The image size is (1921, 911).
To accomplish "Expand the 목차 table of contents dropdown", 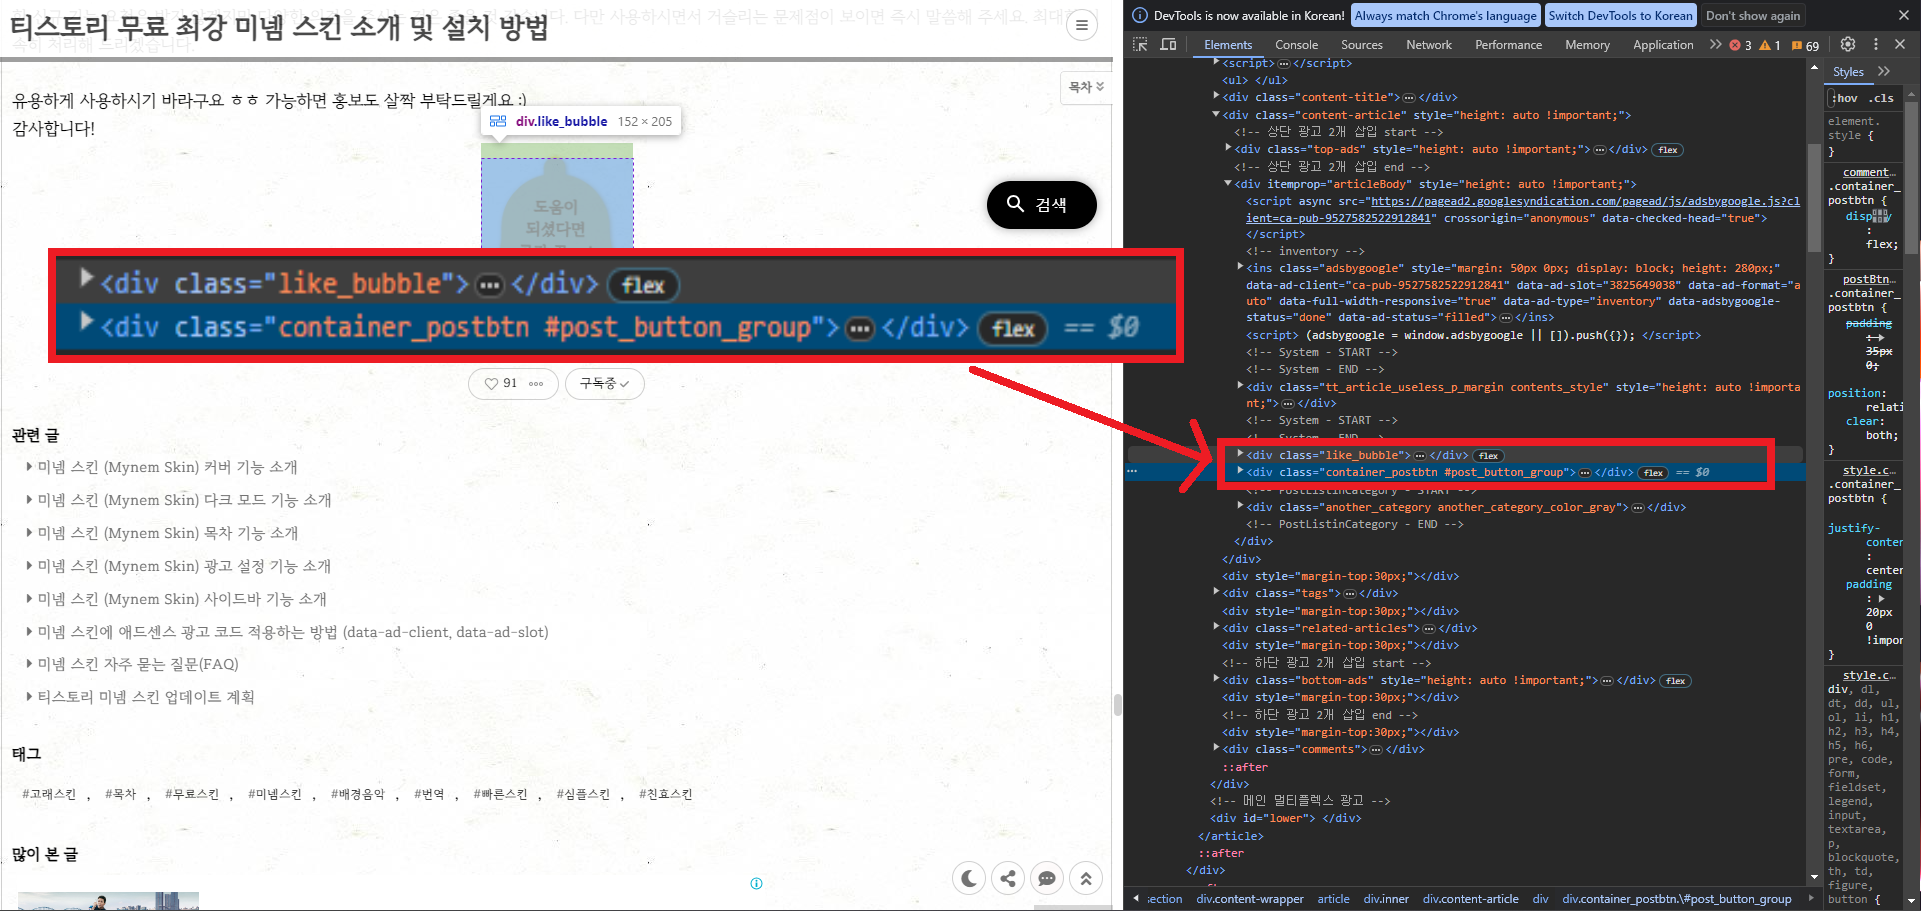I will (1086, 87).
